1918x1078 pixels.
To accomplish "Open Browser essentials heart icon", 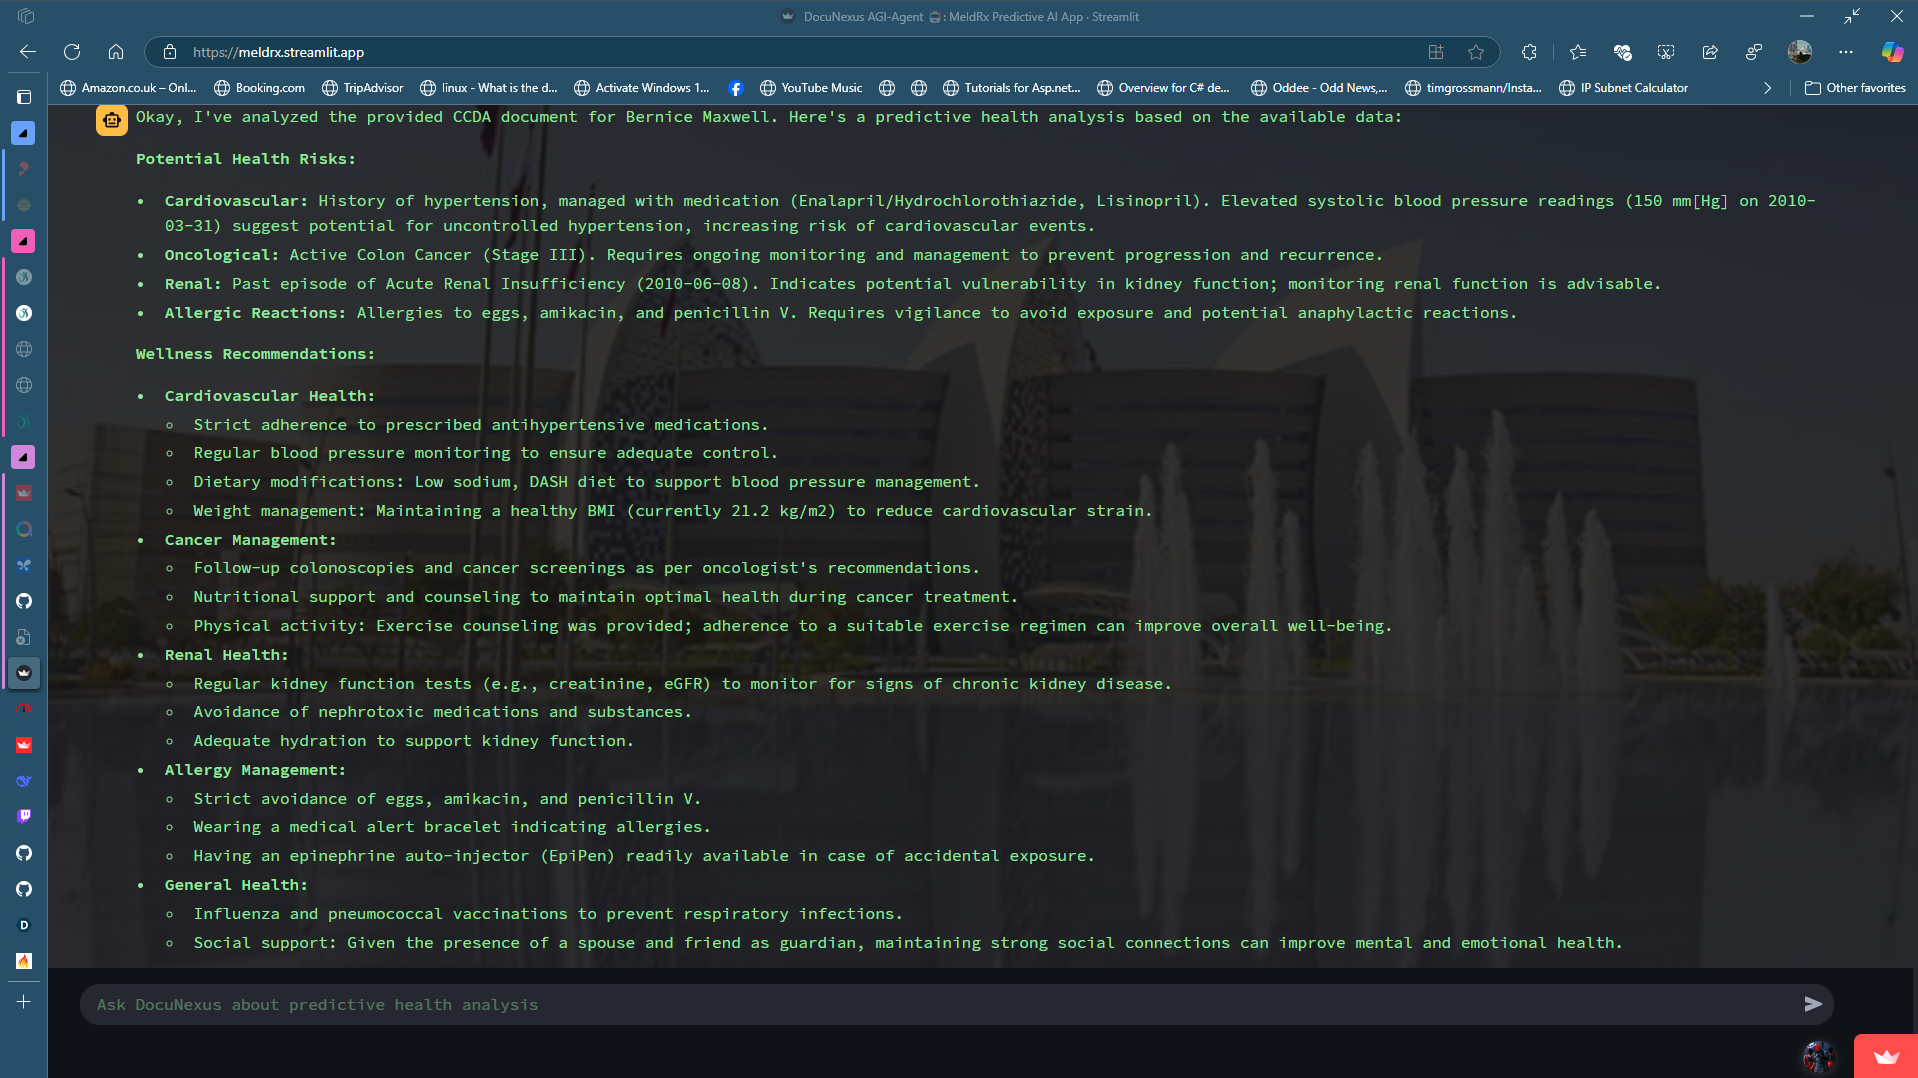I will [1622, 52].
